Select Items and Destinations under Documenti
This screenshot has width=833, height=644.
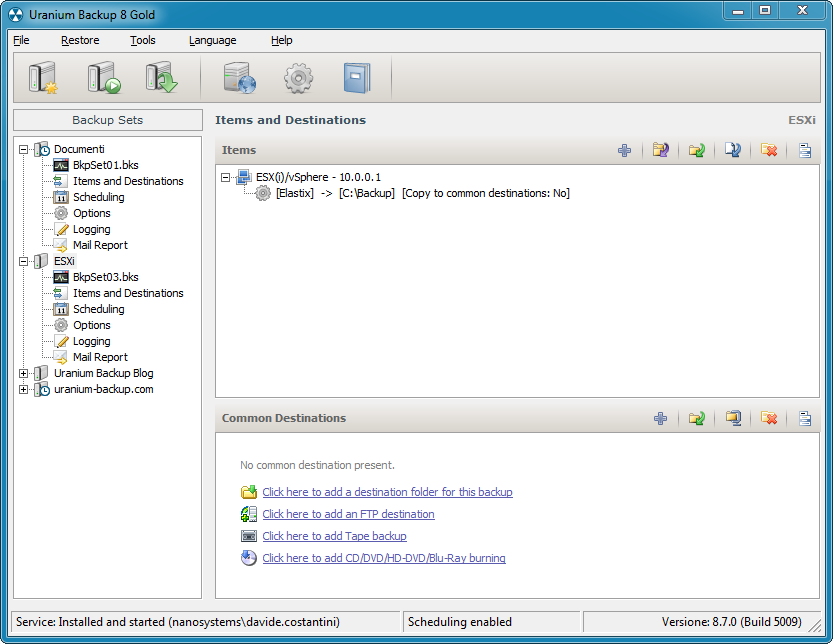coord(128,181)
